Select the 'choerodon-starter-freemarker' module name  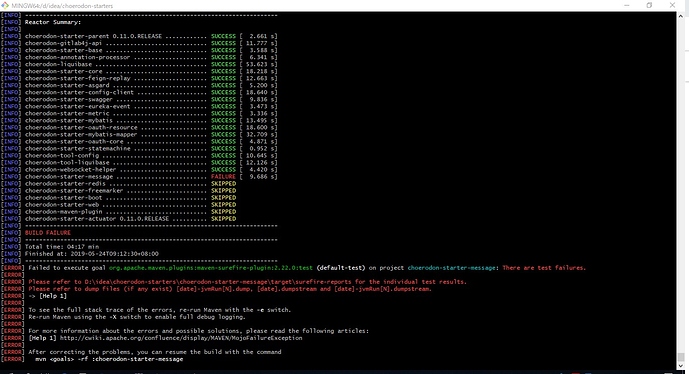74,191
